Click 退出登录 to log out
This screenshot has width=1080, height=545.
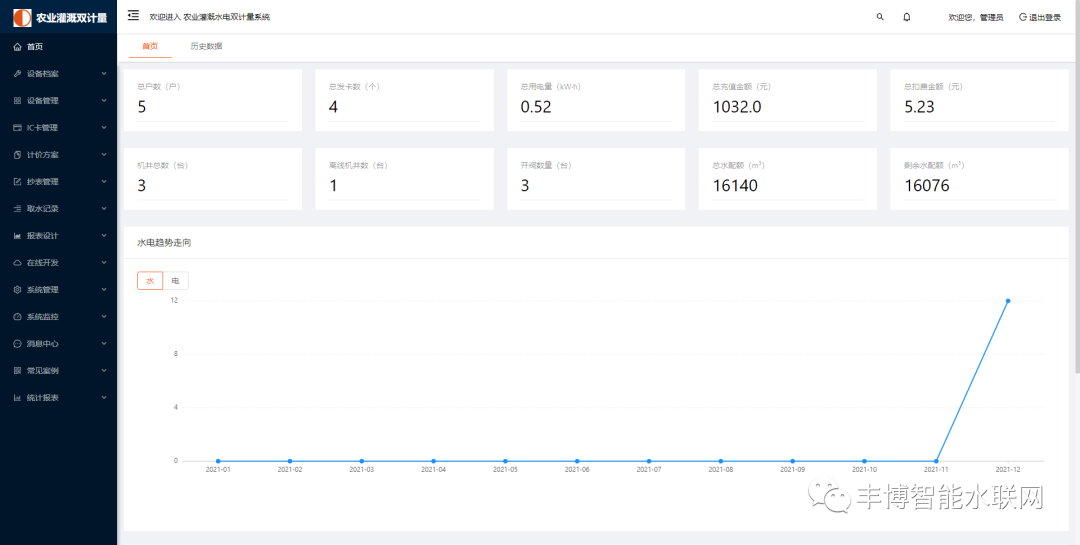1040,17
